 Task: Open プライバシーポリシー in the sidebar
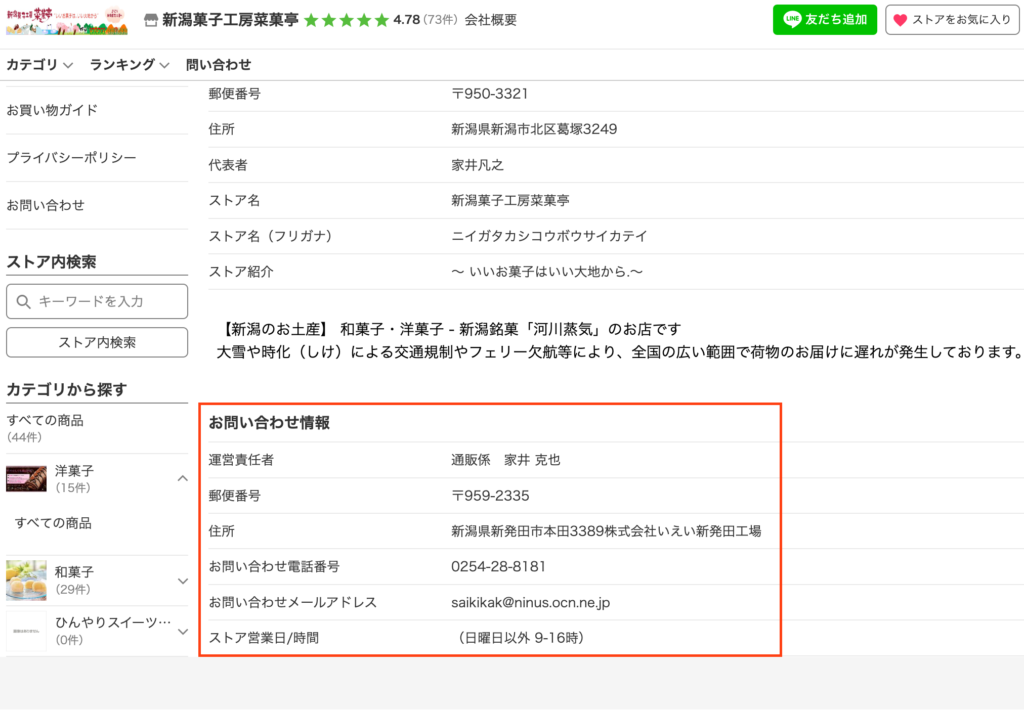[71, 158]
